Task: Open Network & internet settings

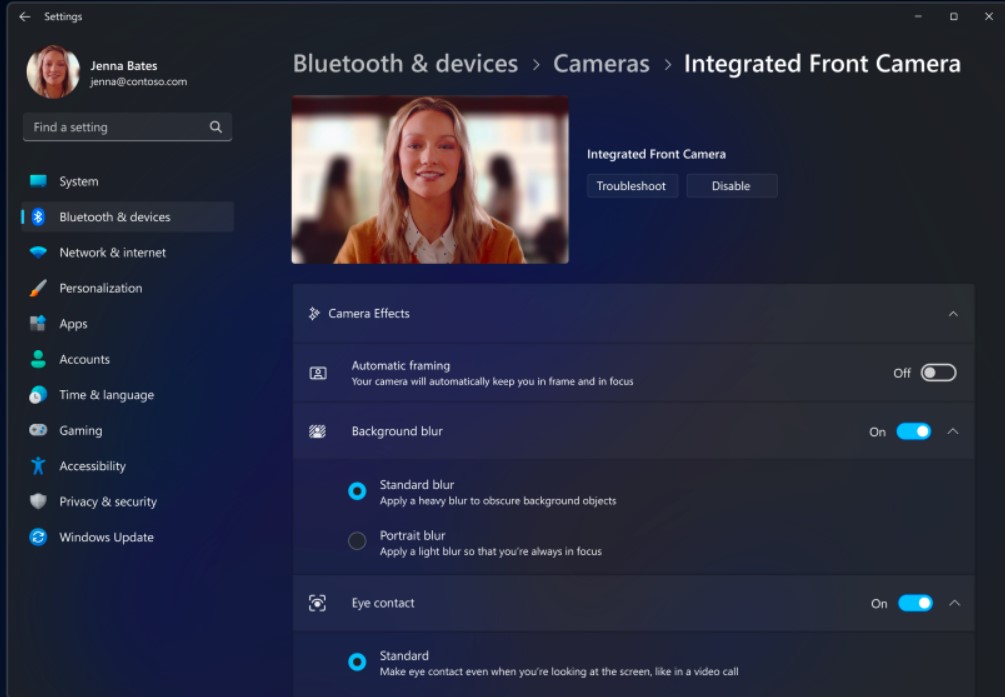Action: (x=128, y=253)
